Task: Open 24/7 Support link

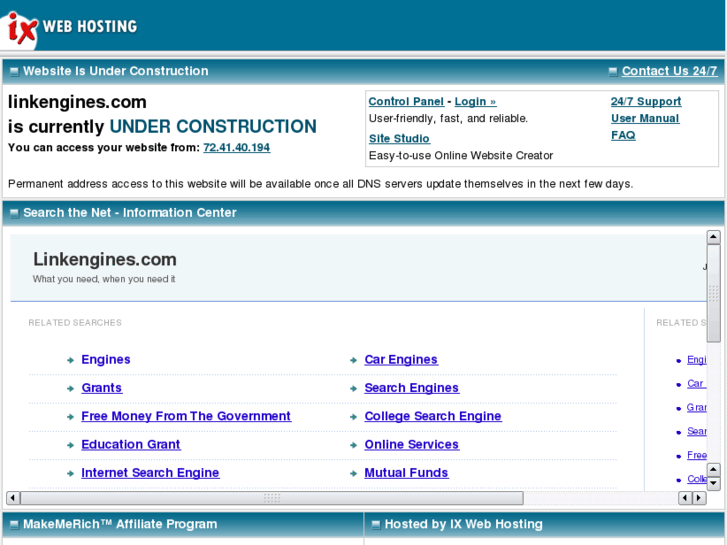Action: (x=646, y=101)
